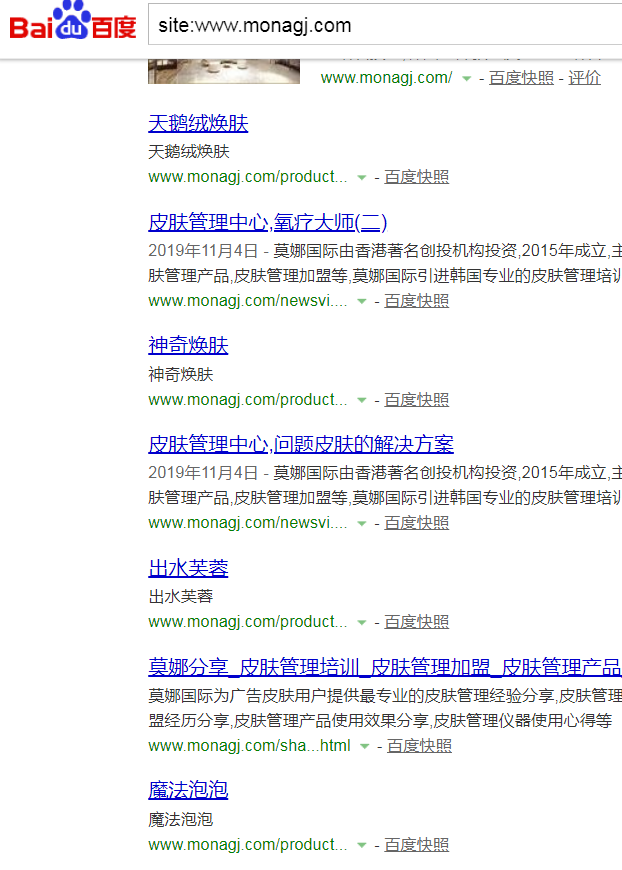Viewport: 622px width, 870px height.
Task: Click plain text 神奇焕肤 description
Action: (x=181, y=374)
